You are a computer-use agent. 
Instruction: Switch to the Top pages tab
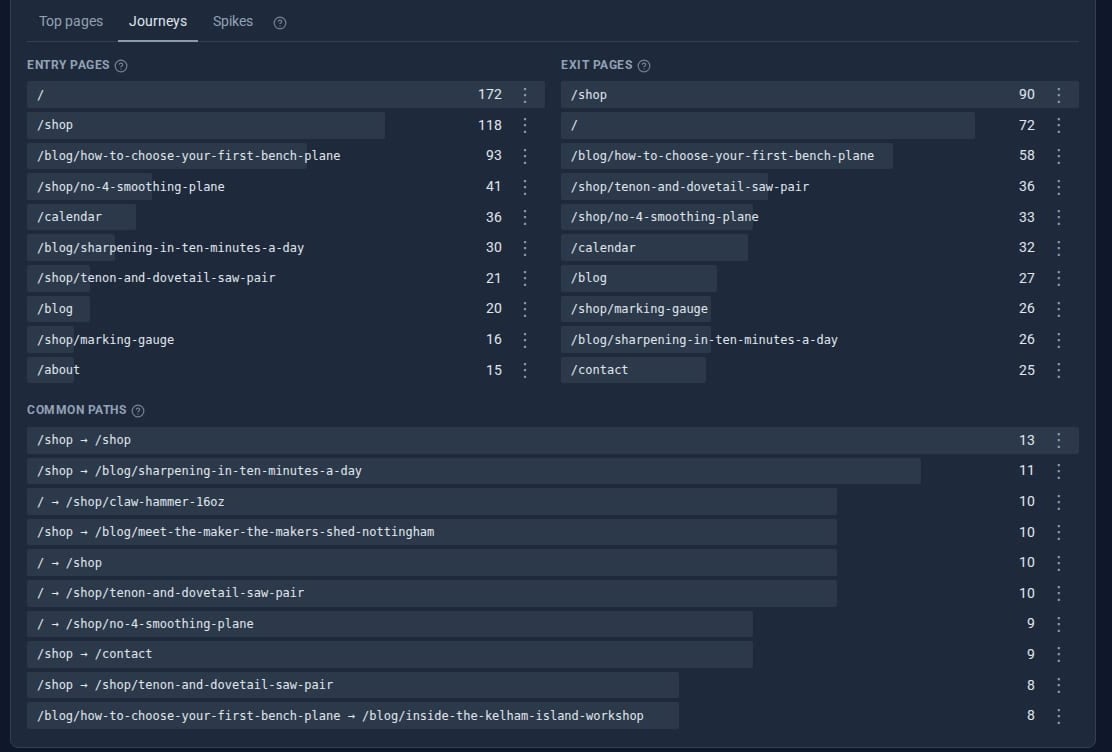71,21
